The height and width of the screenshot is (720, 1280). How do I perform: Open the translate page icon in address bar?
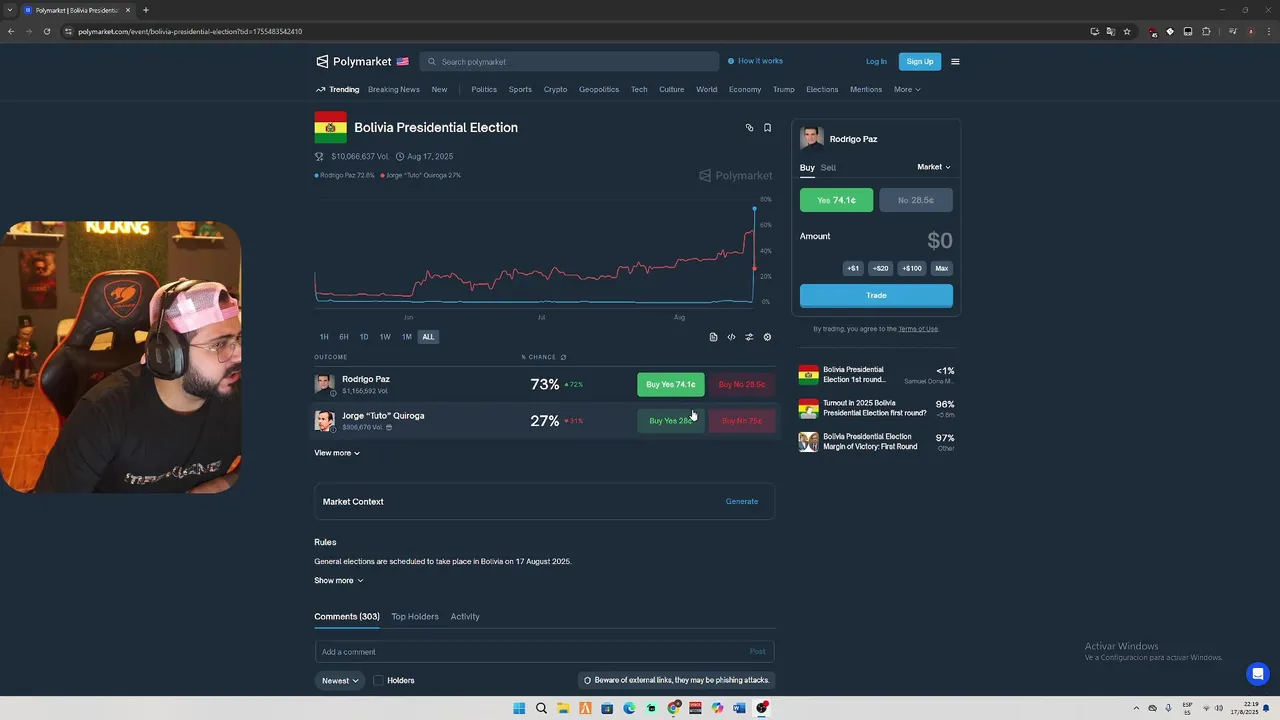pyautogui.click(x=1111, y=31)
